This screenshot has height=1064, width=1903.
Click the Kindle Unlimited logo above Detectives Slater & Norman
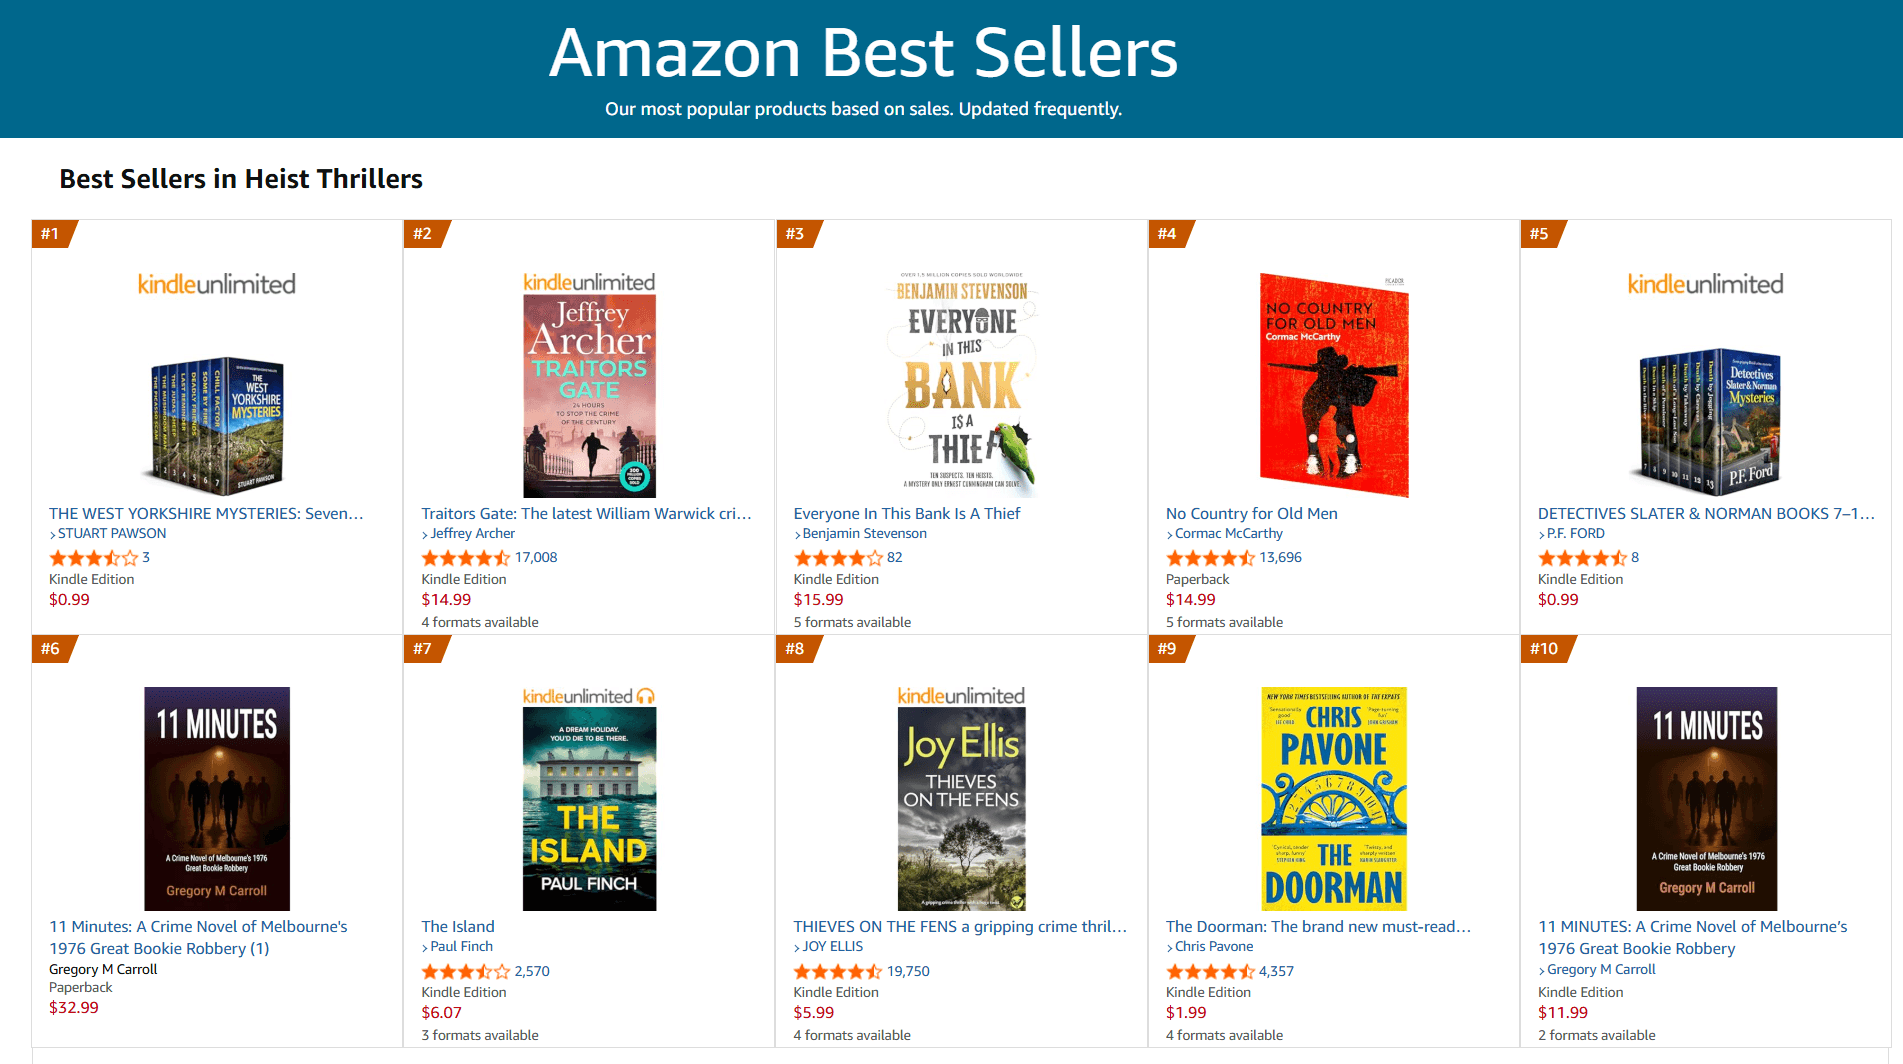(1704, 282)
